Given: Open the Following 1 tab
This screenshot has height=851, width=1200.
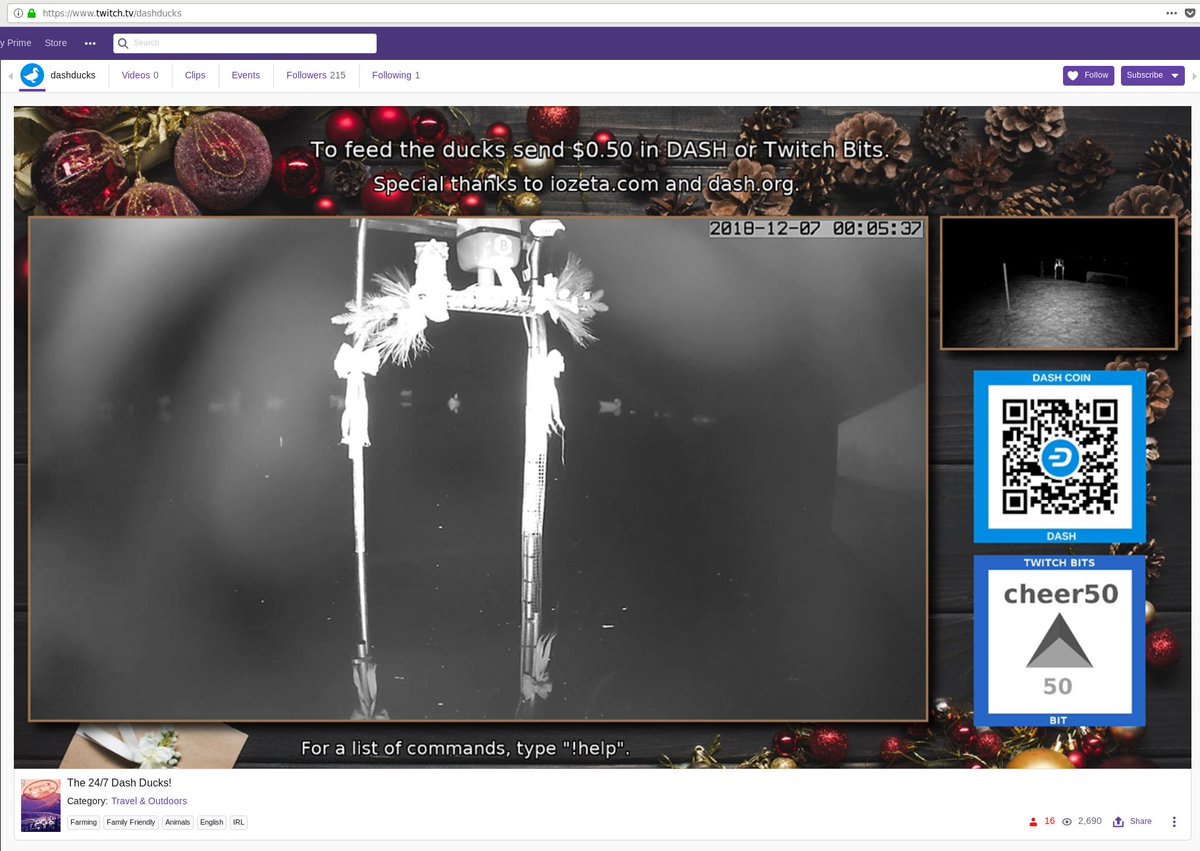Looking at the screenshot, I should click(396, 75).
